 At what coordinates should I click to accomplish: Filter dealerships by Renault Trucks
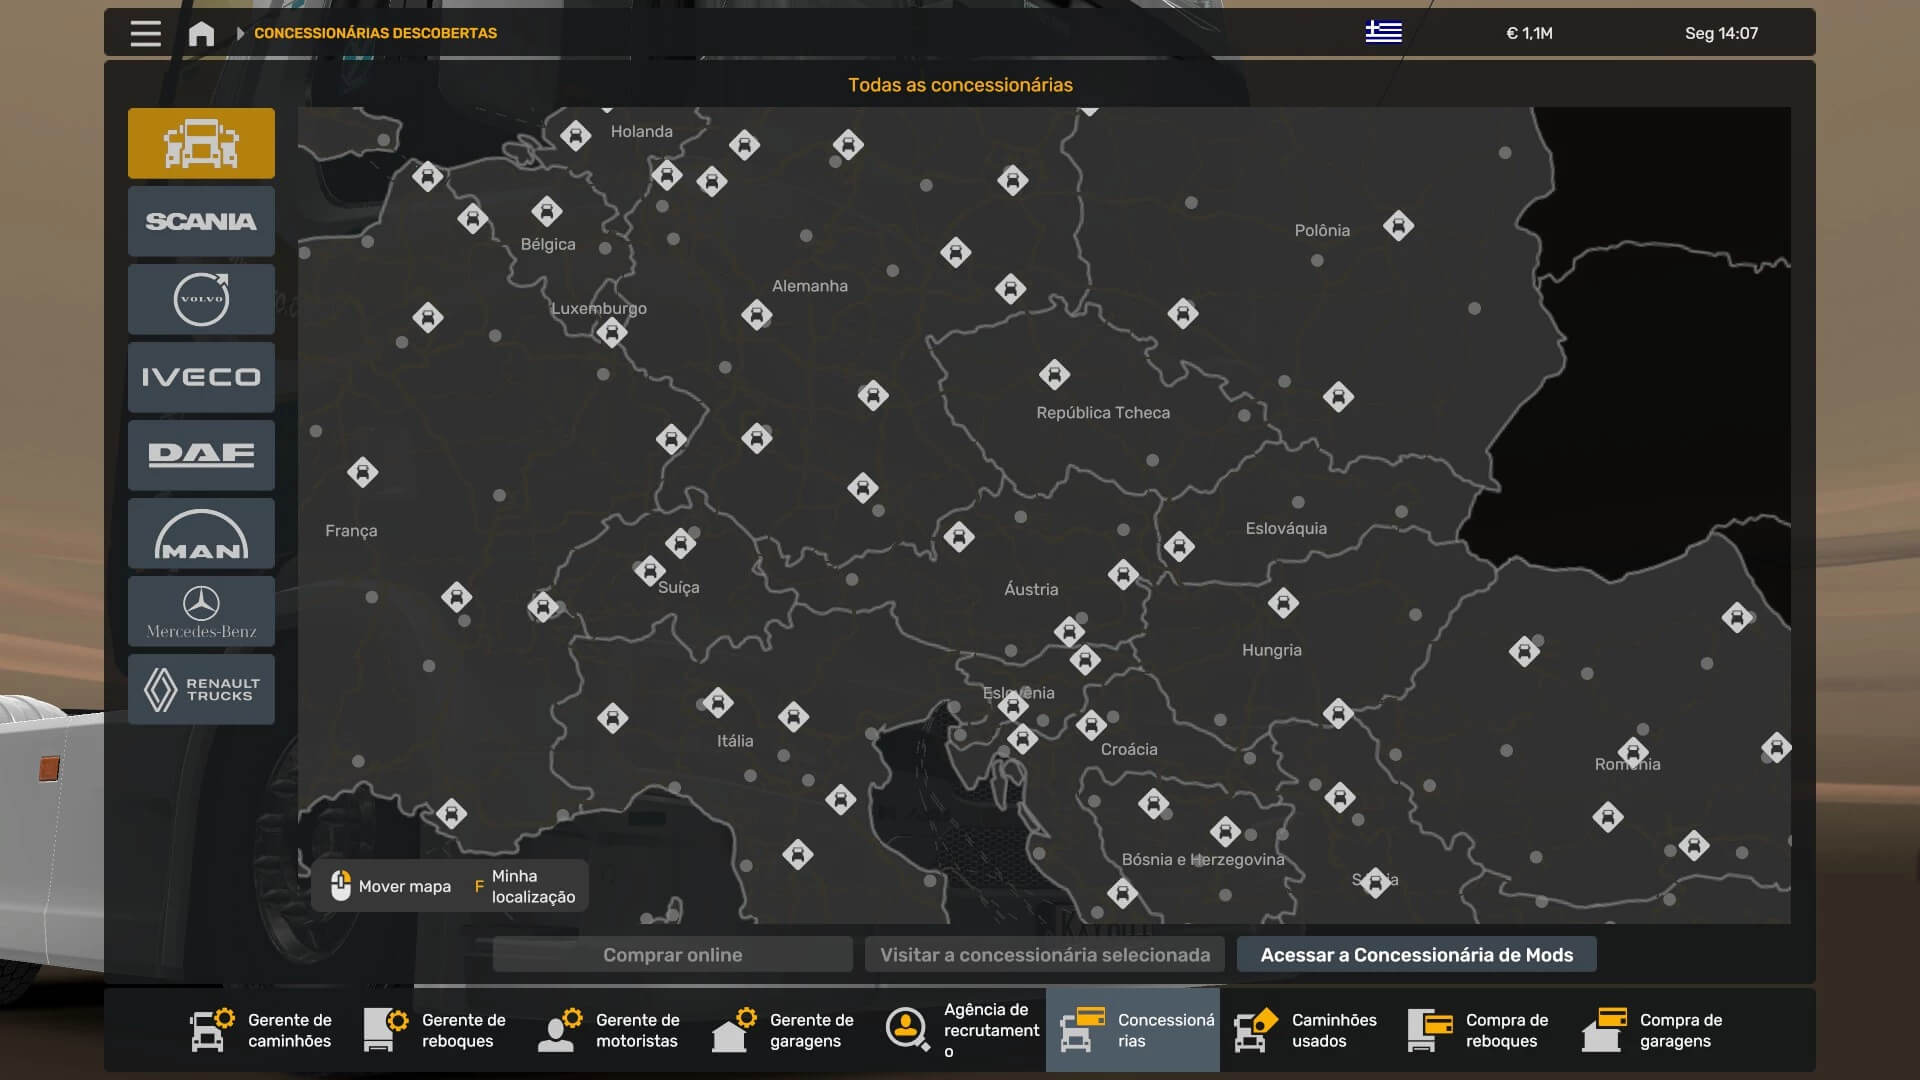click(x=201, y=689)
